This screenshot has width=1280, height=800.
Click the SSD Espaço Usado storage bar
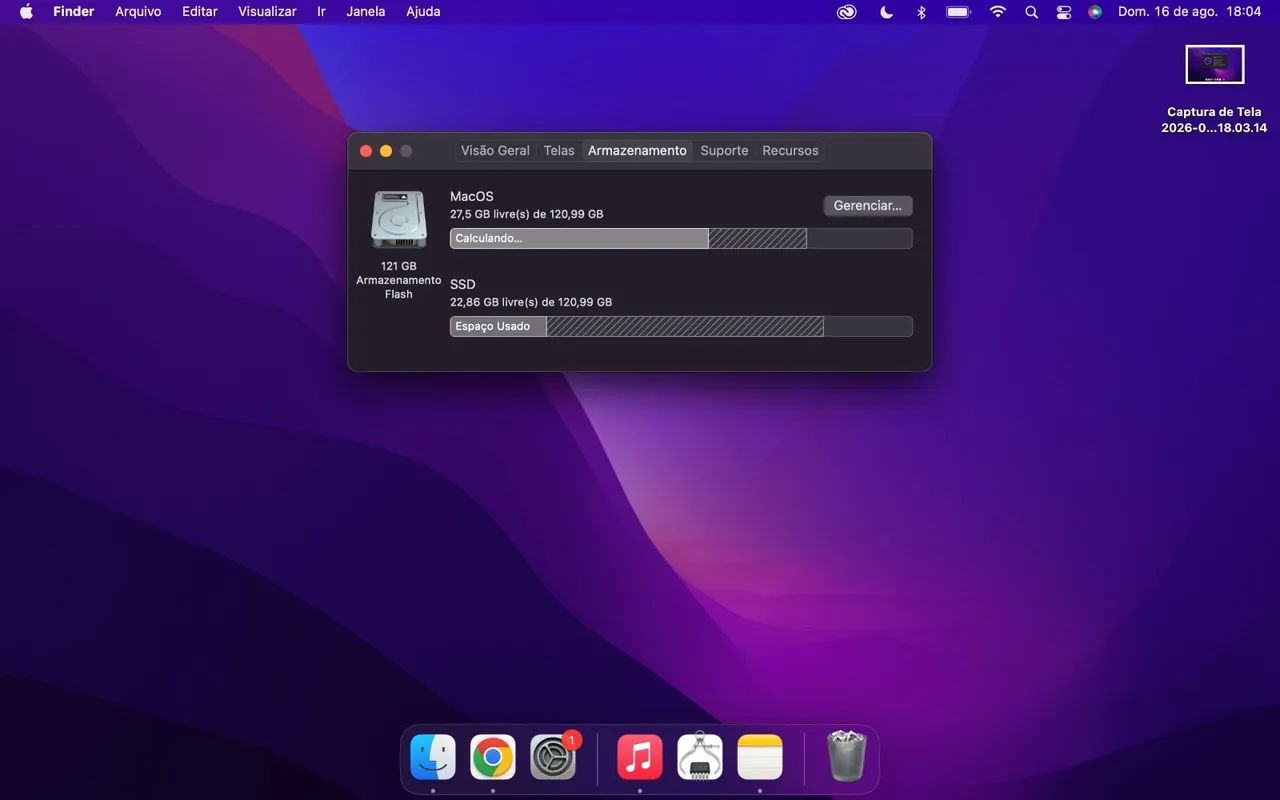[x=681, y=326]
